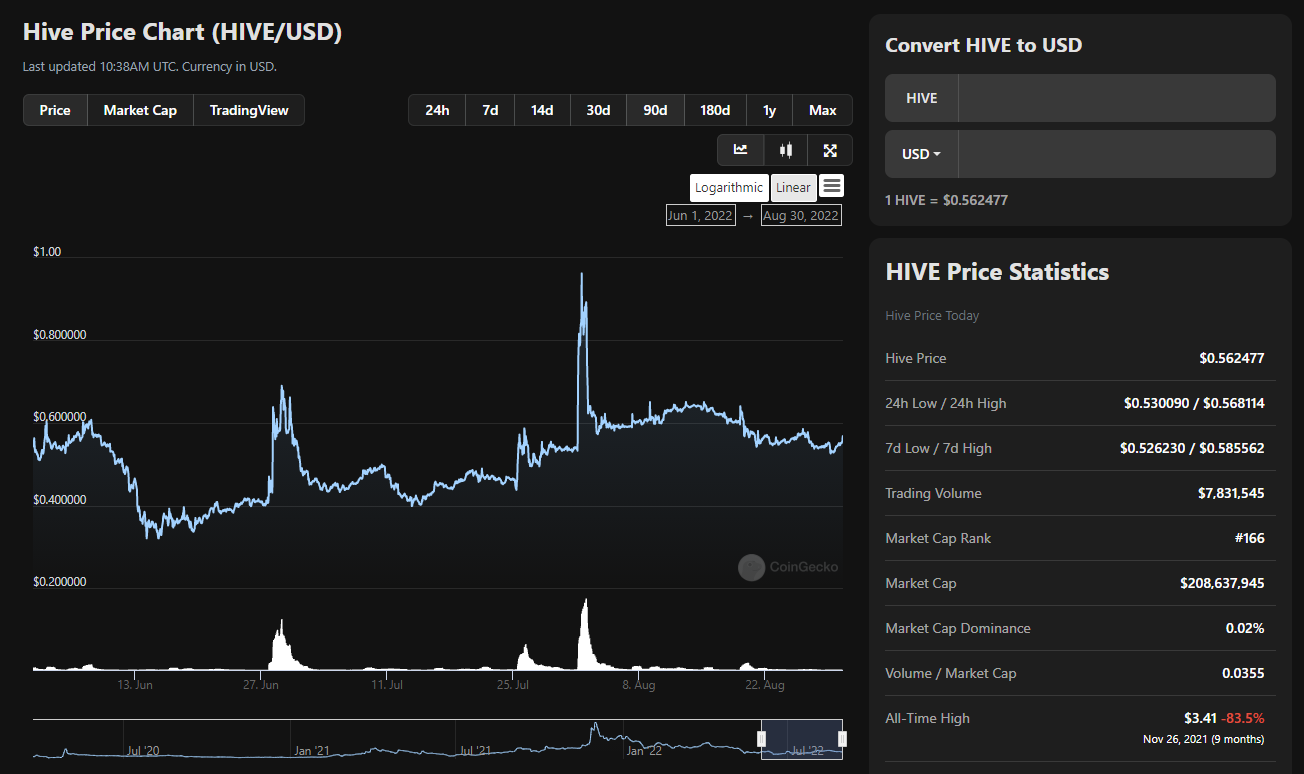Toggle Linear scale
1304x774 pixels.
(x=794, y=188)
